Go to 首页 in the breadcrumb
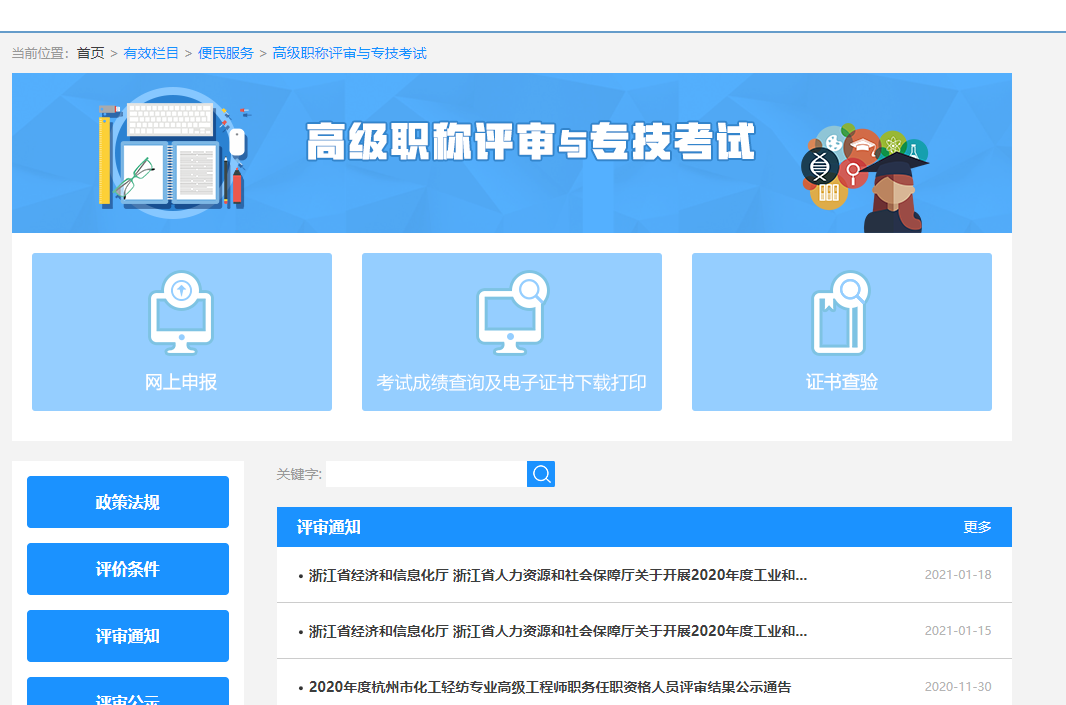1066x705 pixels. (91, 53)
